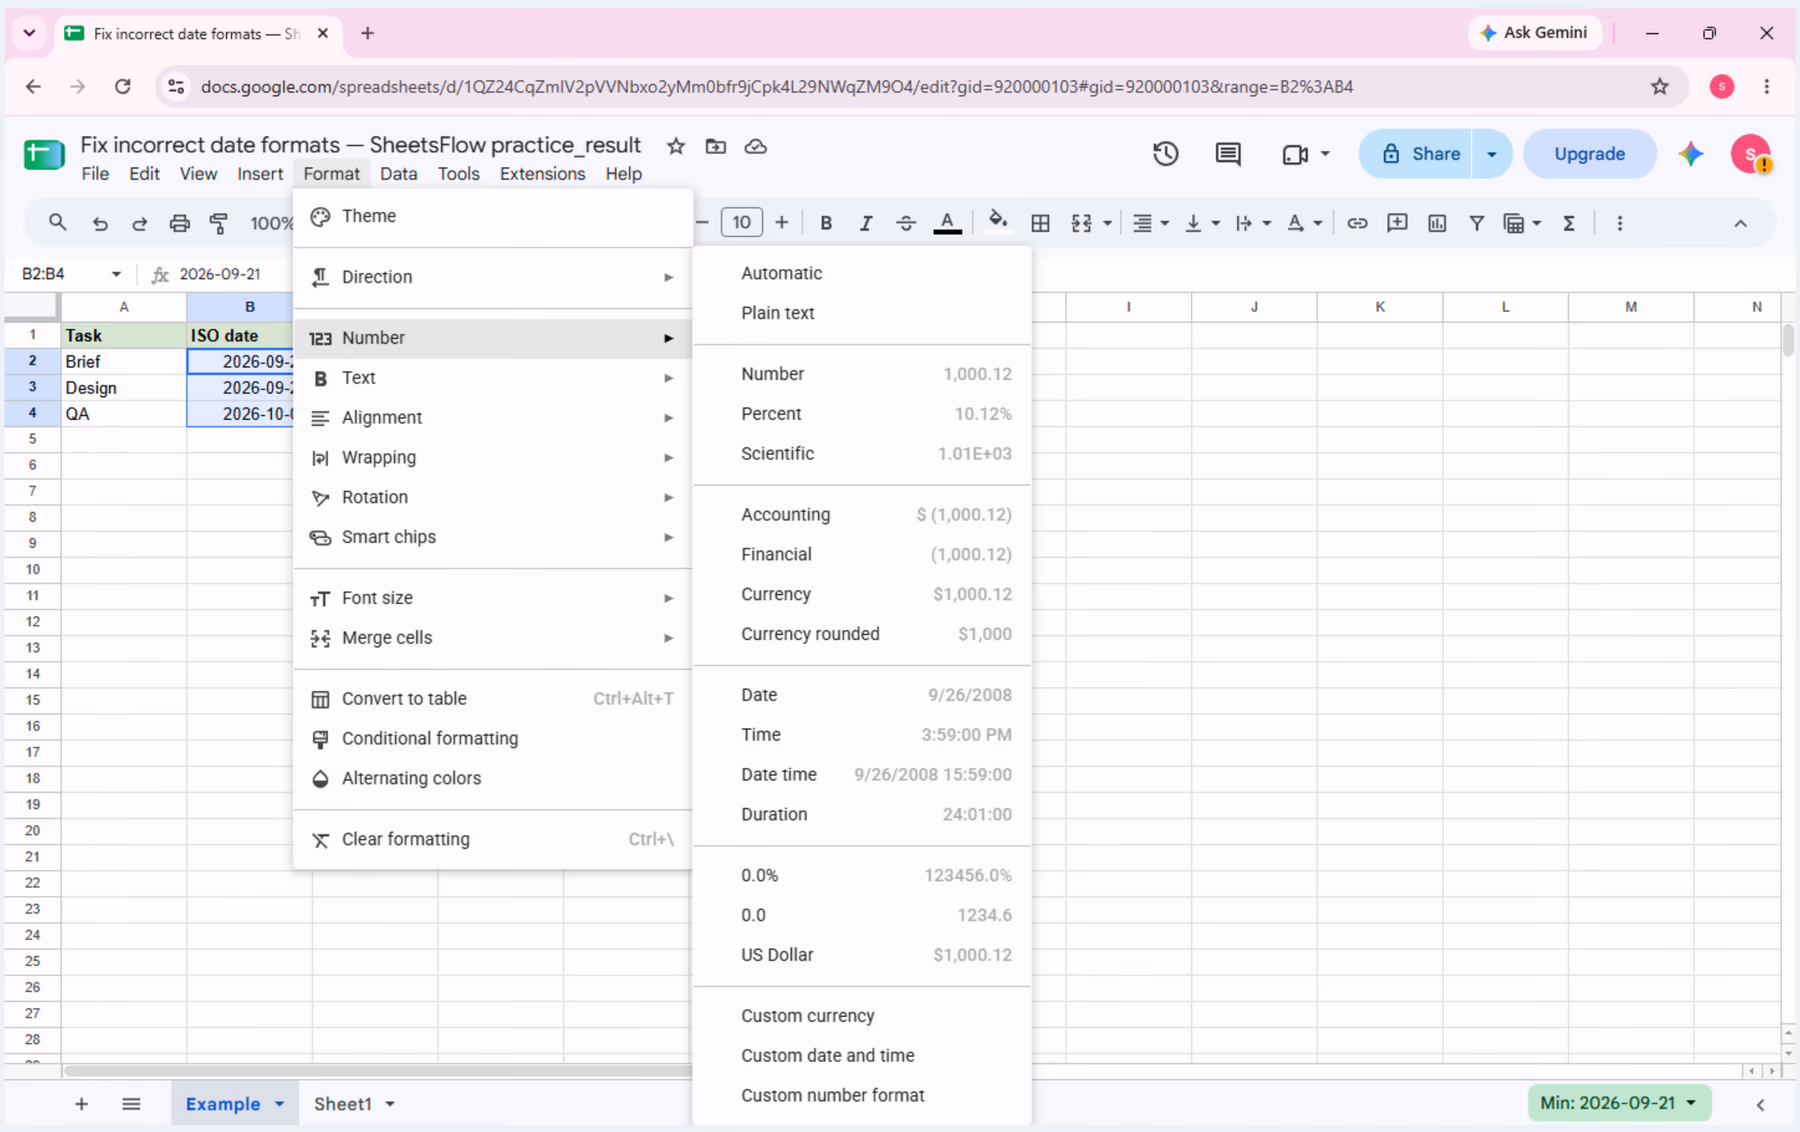Screen dimensions: 1800x1132
Task: Click the search menus magnifier icon
Action: [x=57, y=223]
